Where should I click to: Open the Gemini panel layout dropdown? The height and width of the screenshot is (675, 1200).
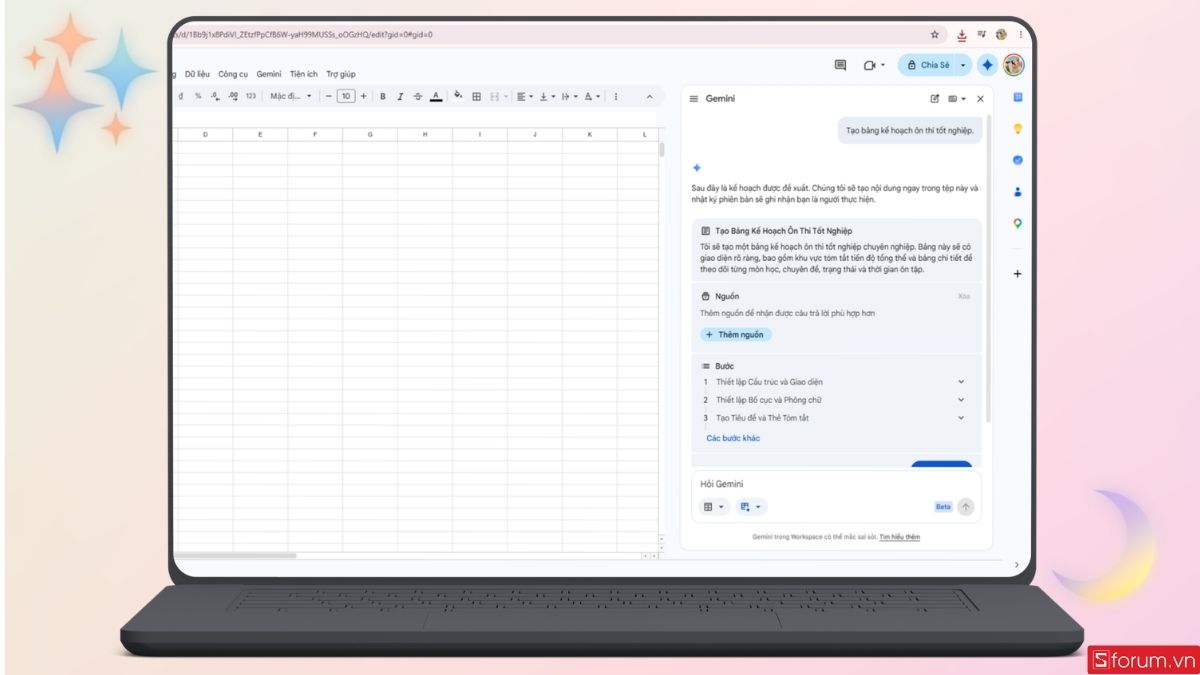pyautogui.click(x=957, y=99)
